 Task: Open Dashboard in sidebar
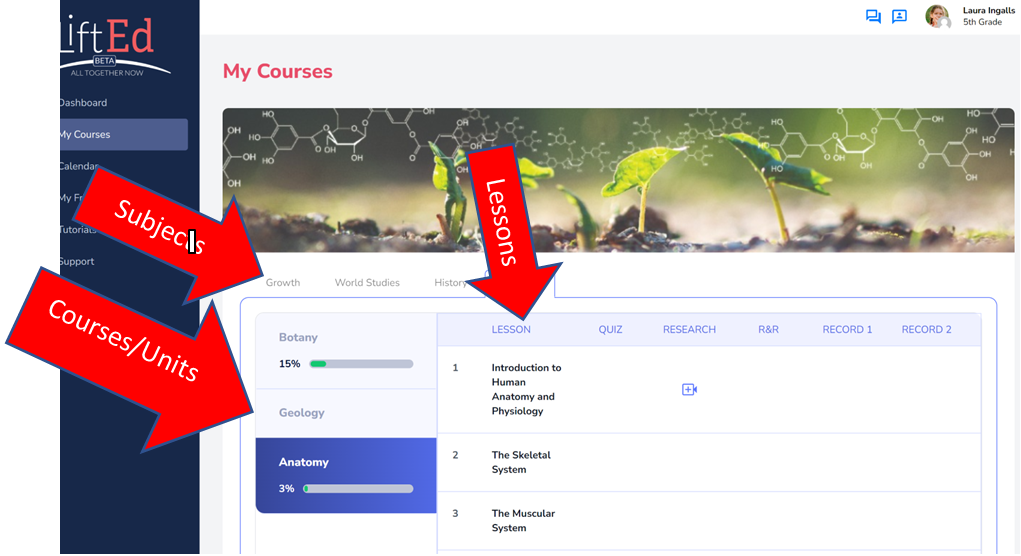tap(83, 103)
